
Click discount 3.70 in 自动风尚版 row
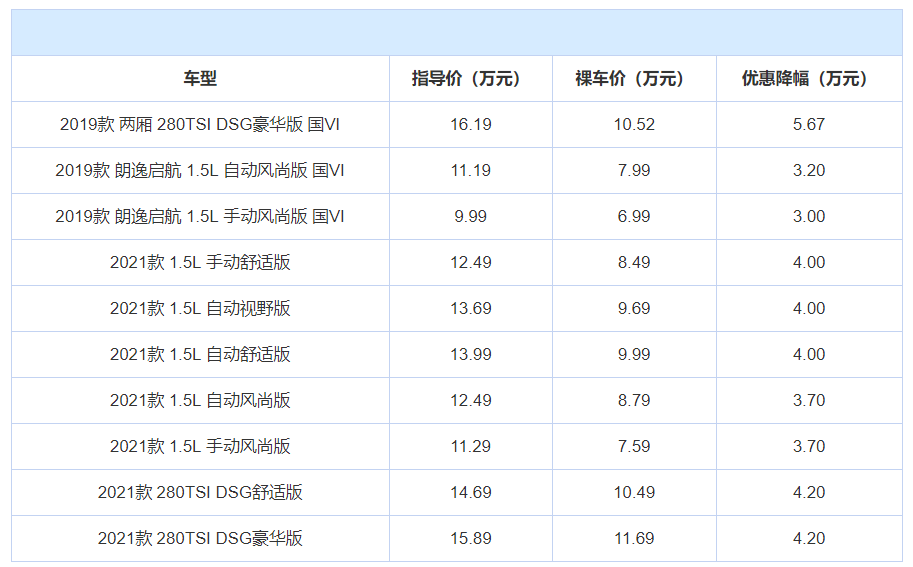click(x=809, y=401)
